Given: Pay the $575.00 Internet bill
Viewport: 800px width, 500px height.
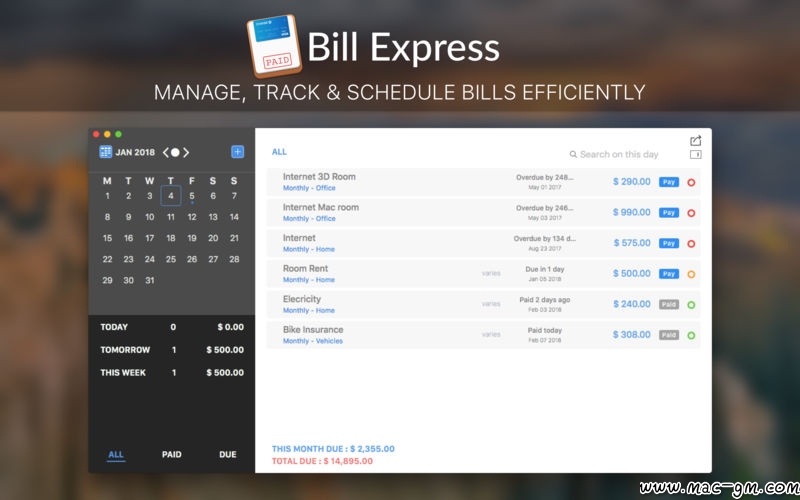Looking at the screenshot, I should (669, 243).
